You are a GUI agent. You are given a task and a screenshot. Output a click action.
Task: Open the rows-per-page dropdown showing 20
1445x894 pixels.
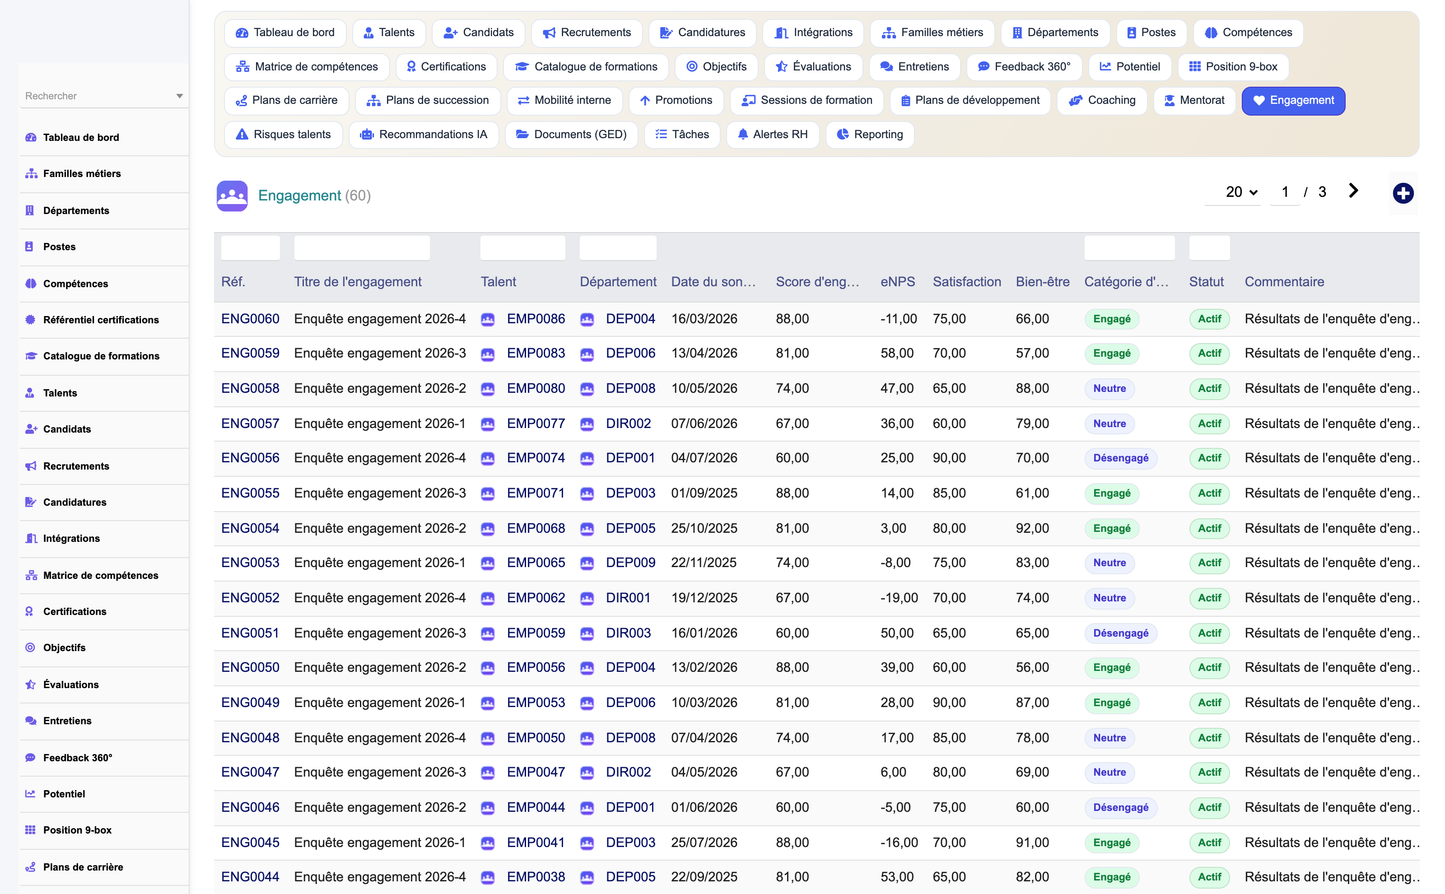point(1242,192)
